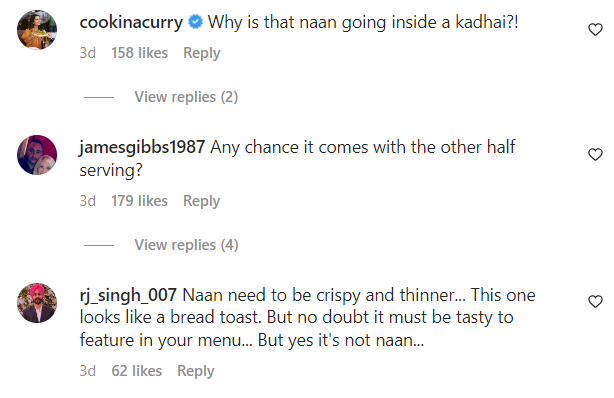View the 62 likes list
Viewport: 614px width, 398px height.
click(137, 371)
